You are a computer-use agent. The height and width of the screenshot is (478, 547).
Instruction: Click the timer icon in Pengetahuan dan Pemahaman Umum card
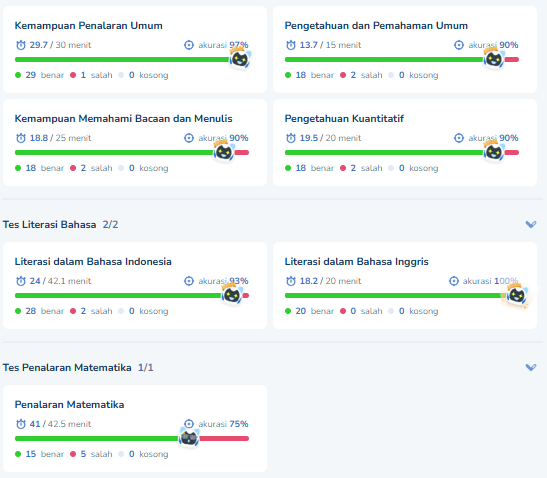click(x=291, y=45)
